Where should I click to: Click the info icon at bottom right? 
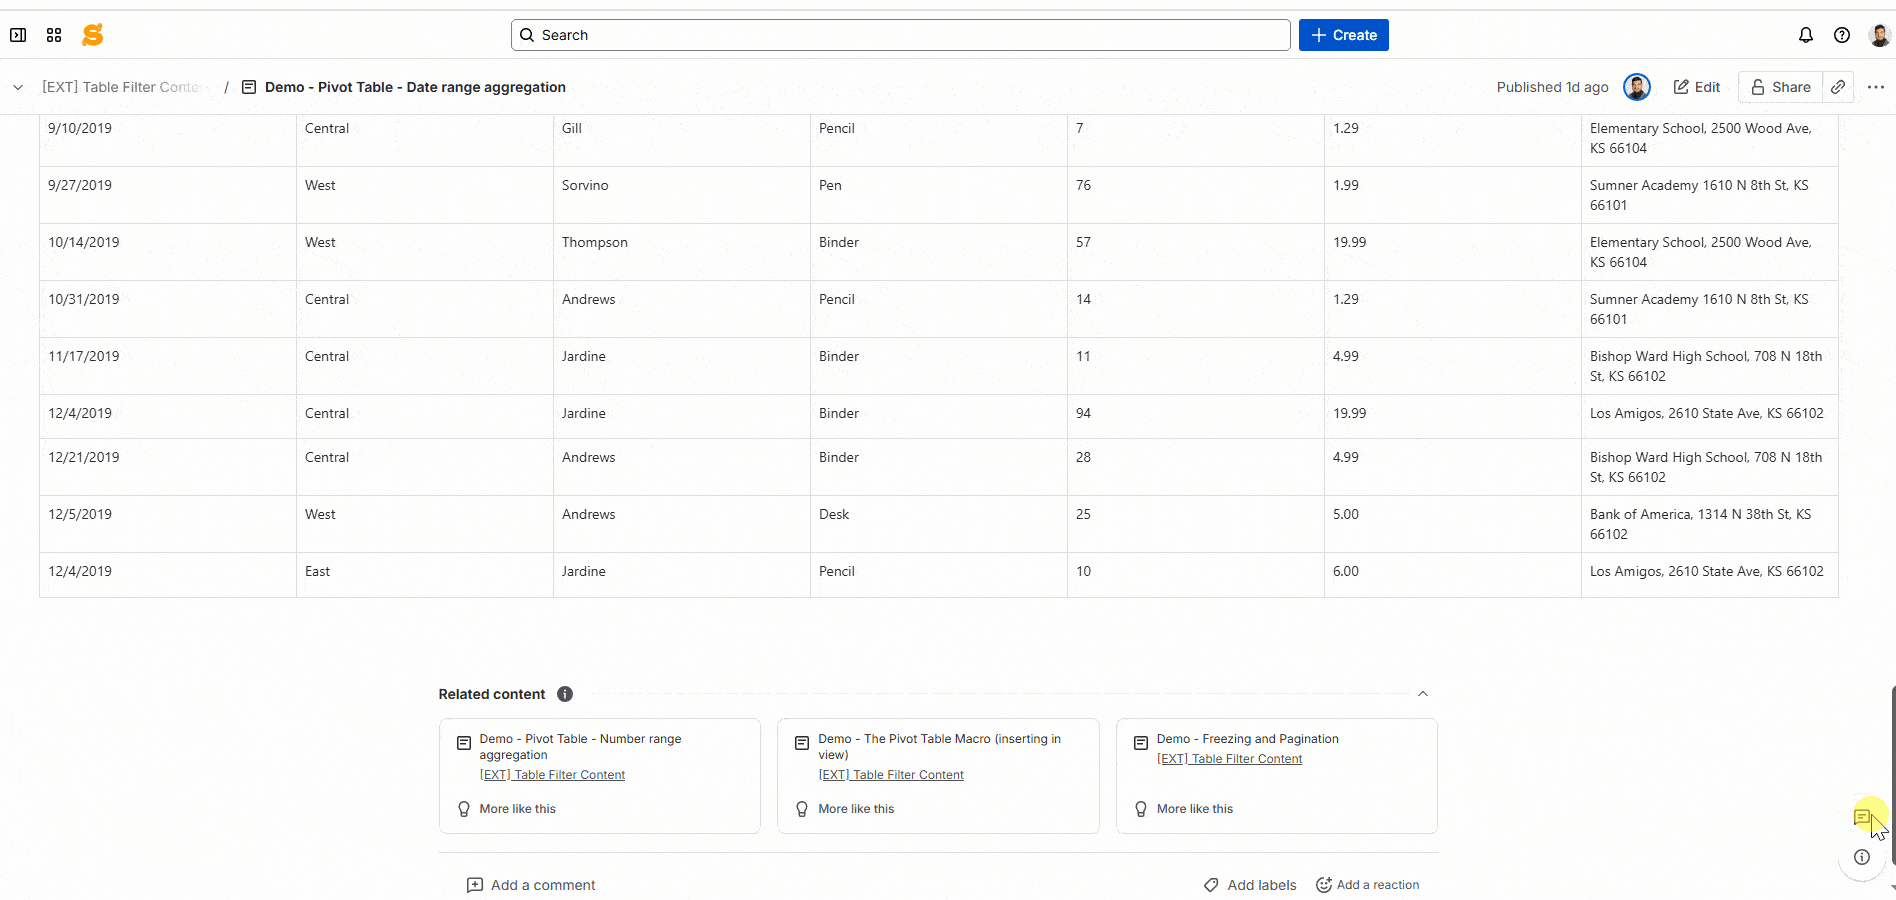tap(1861, 857)
